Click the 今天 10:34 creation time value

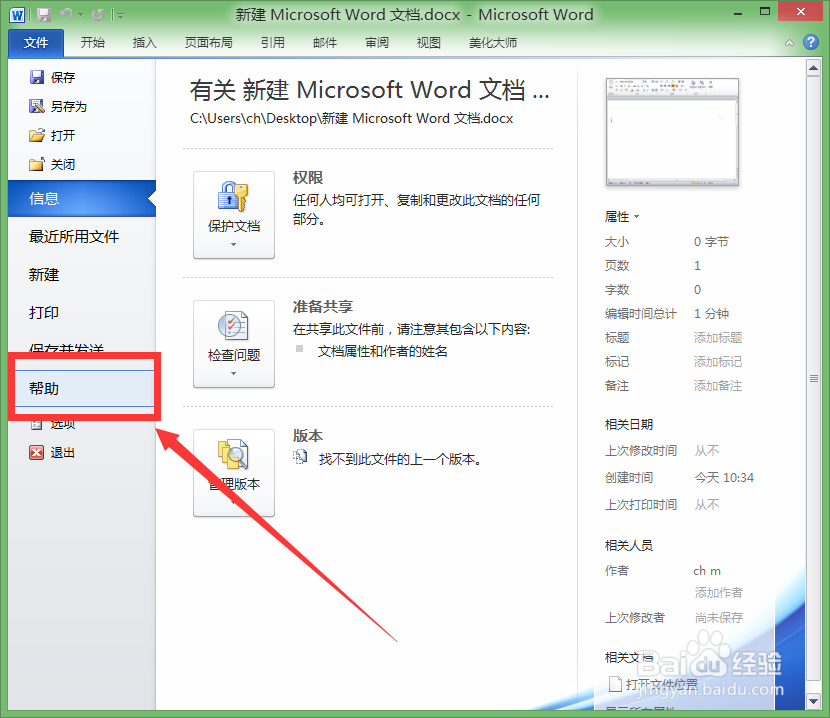pyautogui.click(x=724, y=478)
